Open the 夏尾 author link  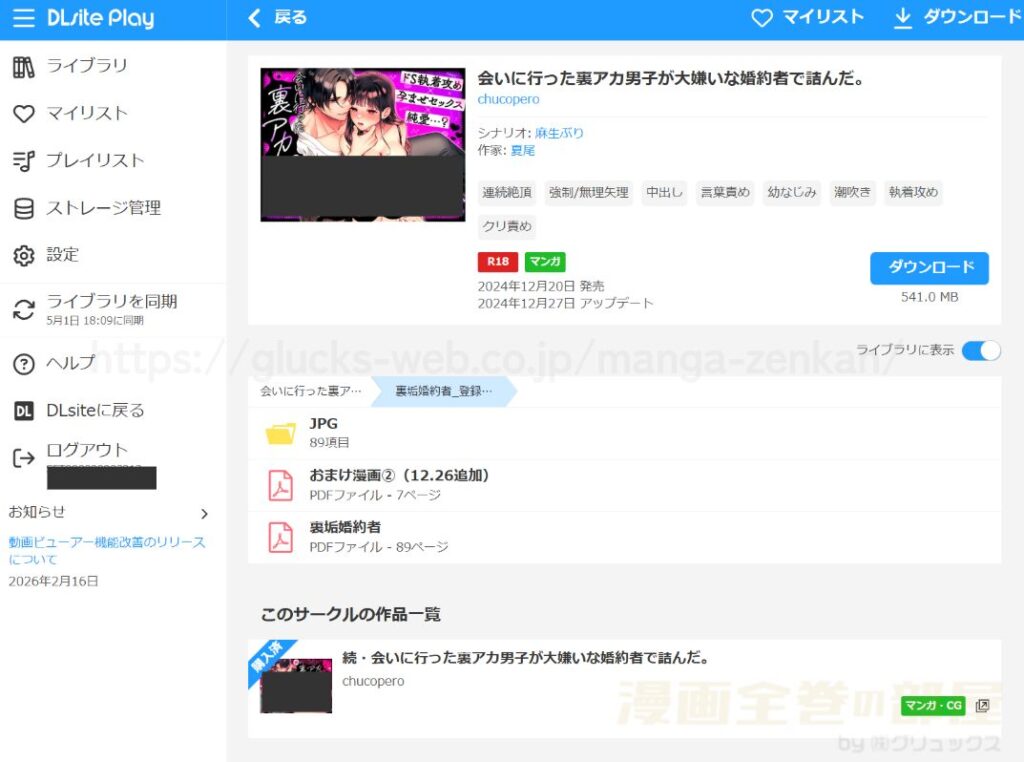coord(522,151)
